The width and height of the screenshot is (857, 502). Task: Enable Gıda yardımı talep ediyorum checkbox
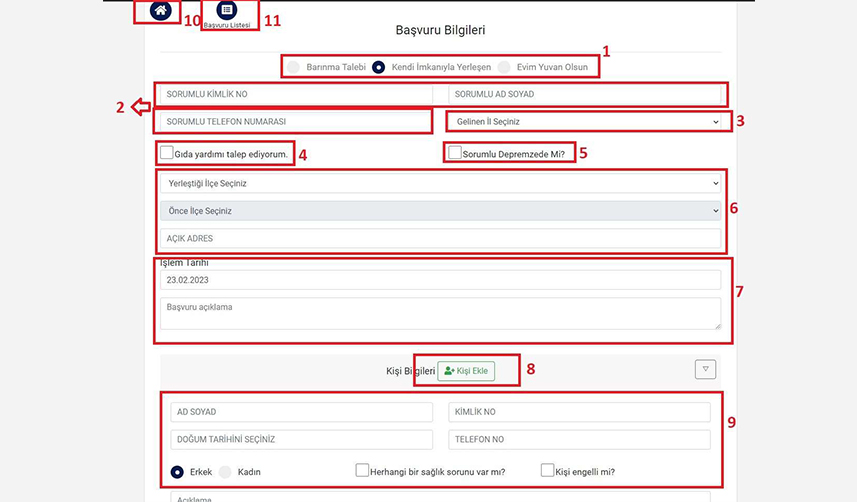pyautogui.click(x=167, y=154)
